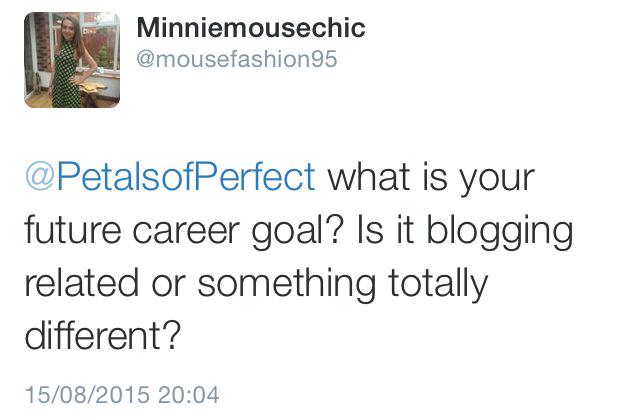
Task: Click the person's face in the avatar
Action: [x=68, y=27]
